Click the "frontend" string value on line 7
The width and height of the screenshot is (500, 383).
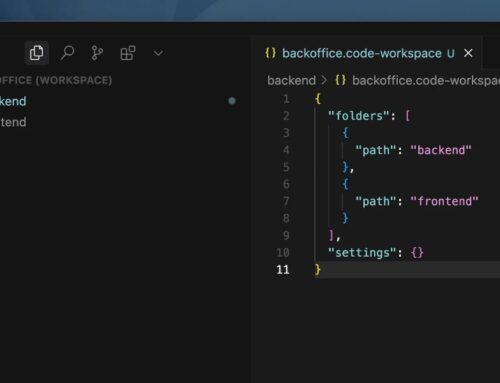[444, 201]
